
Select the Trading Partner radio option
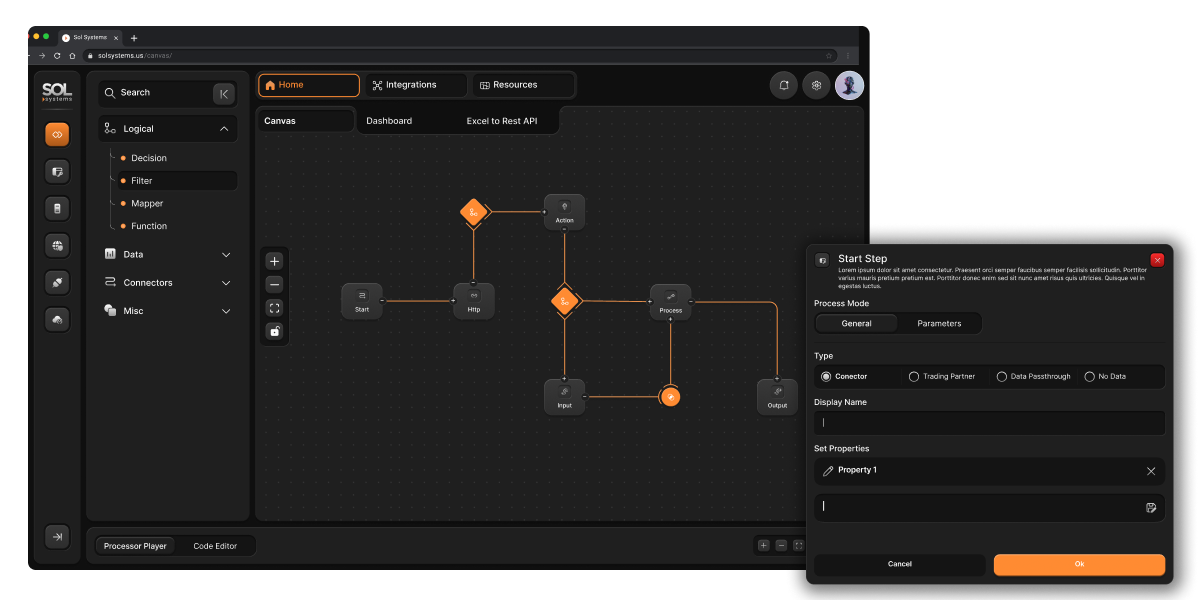tap(941, 377)
